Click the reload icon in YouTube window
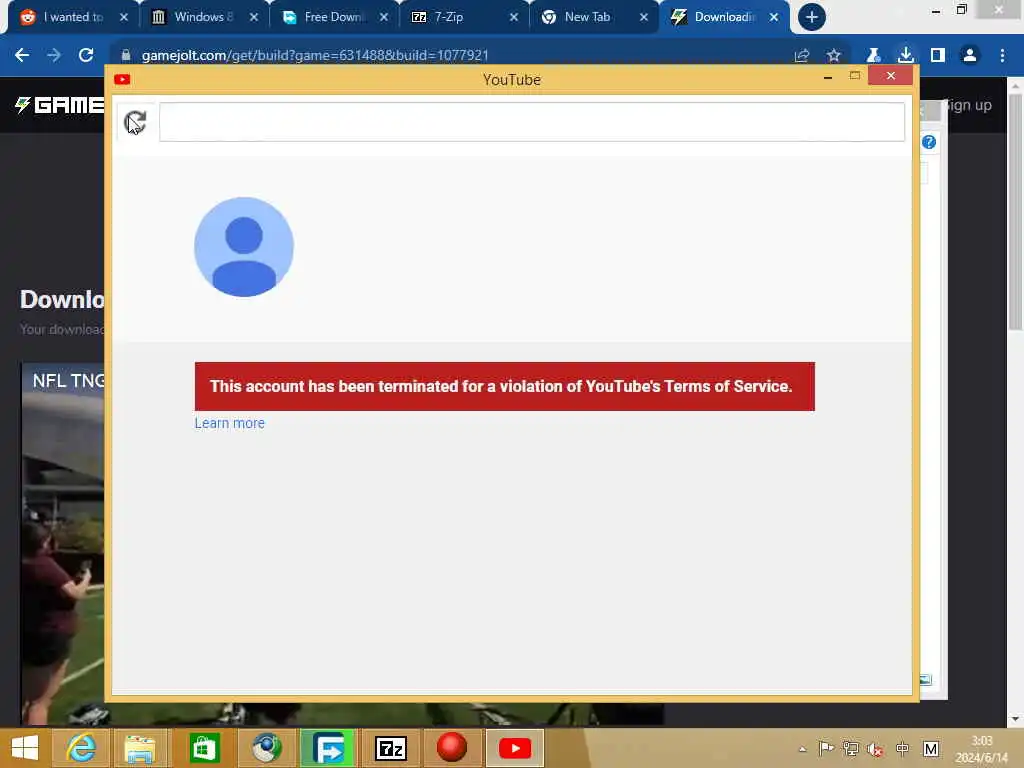This screenshot has width=1024, height=768. tap(135, 122)
